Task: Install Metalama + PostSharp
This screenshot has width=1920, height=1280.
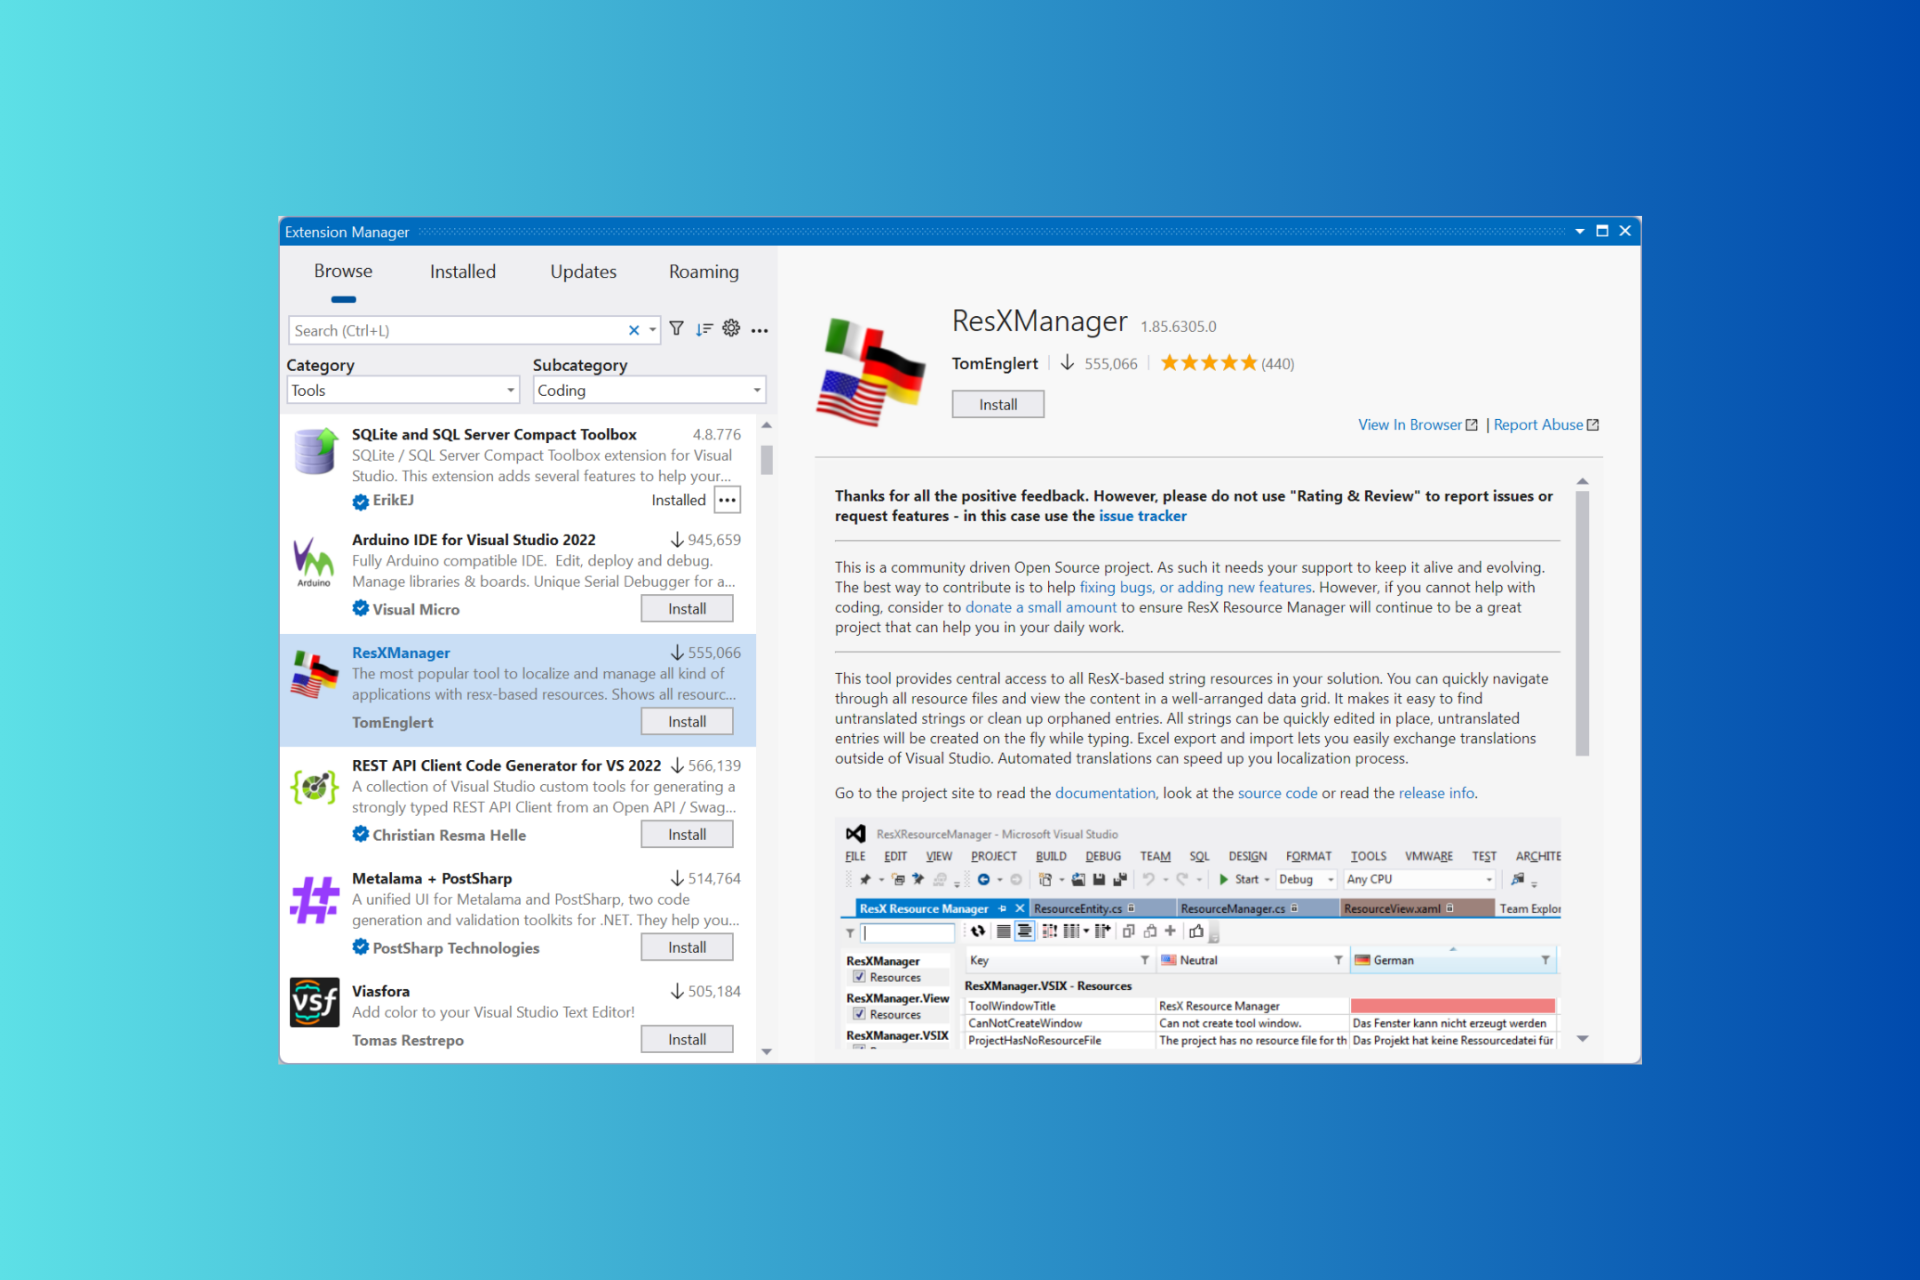Action: point(687,947)
